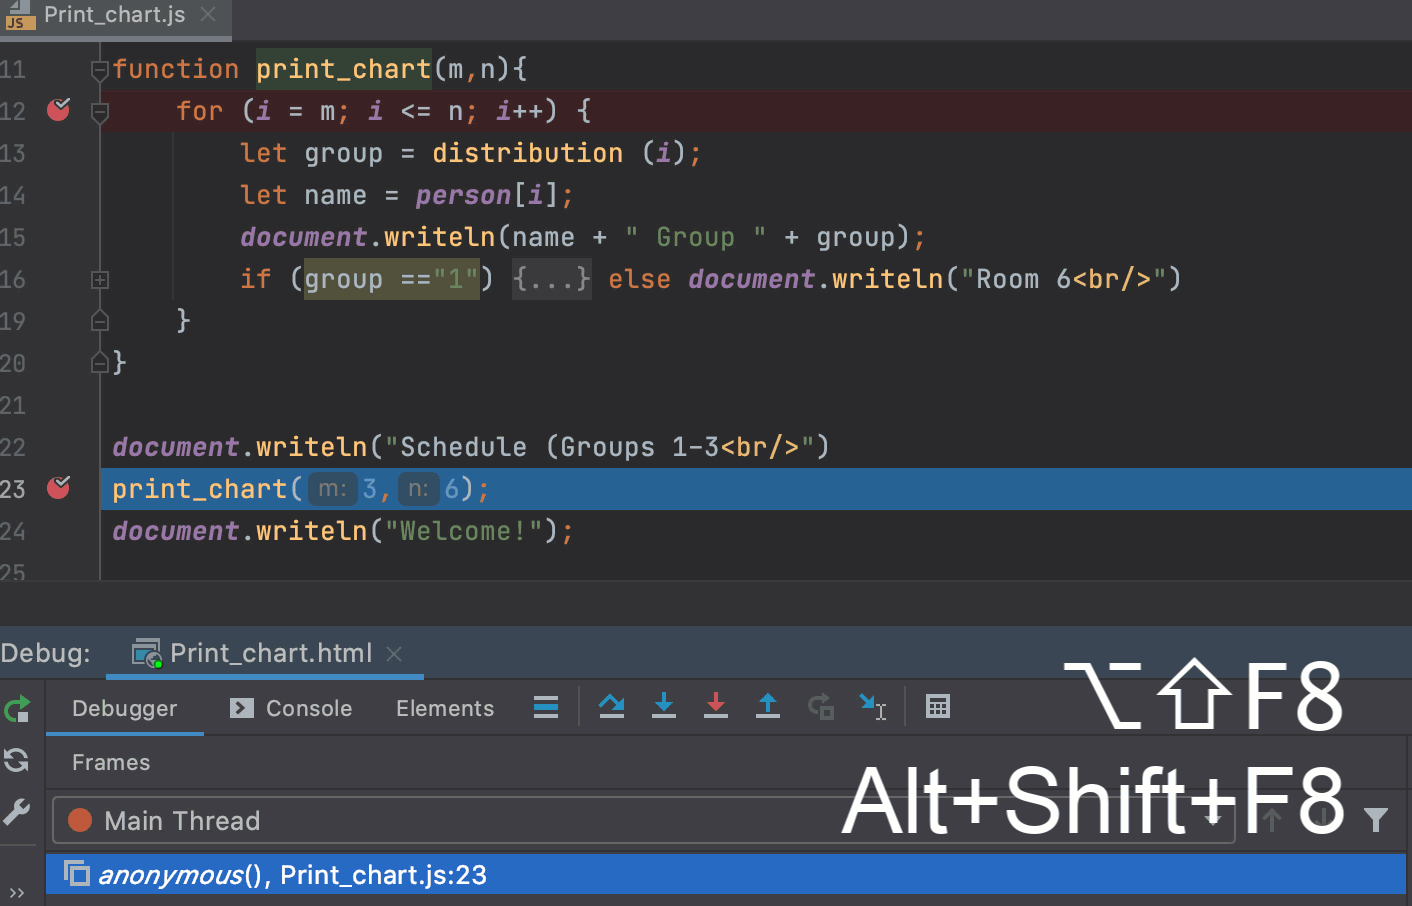Click the Frames panel label
This screenshot has height=906, width=1412.
coord(111,762)
